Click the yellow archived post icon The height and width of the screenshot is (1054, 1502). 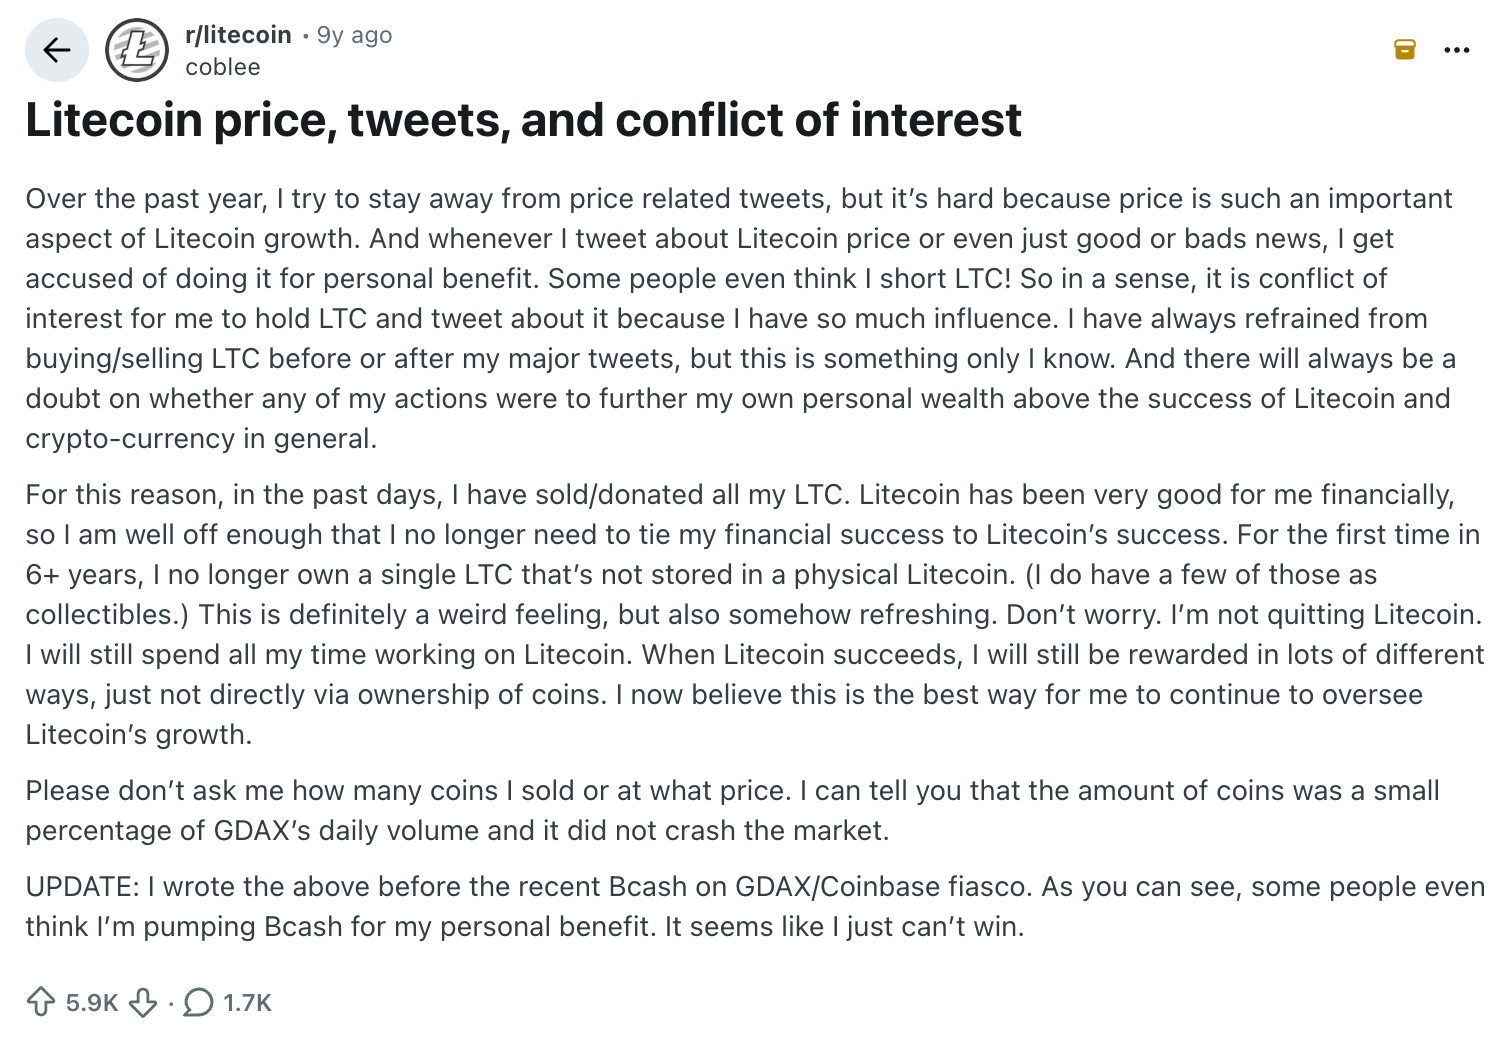[1405, 49]
